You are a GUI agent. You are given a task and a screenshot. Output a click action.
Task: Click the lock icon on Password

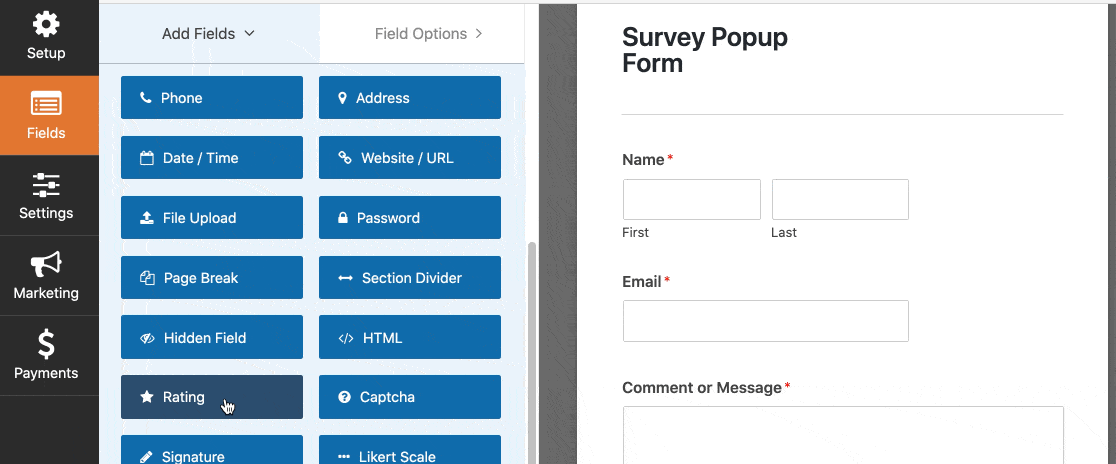point(343,218)
